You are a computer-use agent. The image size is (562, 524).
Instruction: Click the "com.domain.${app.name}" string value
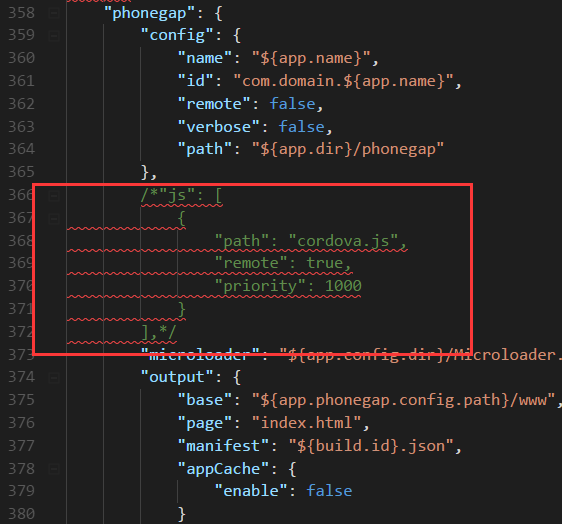pos(343,81)
